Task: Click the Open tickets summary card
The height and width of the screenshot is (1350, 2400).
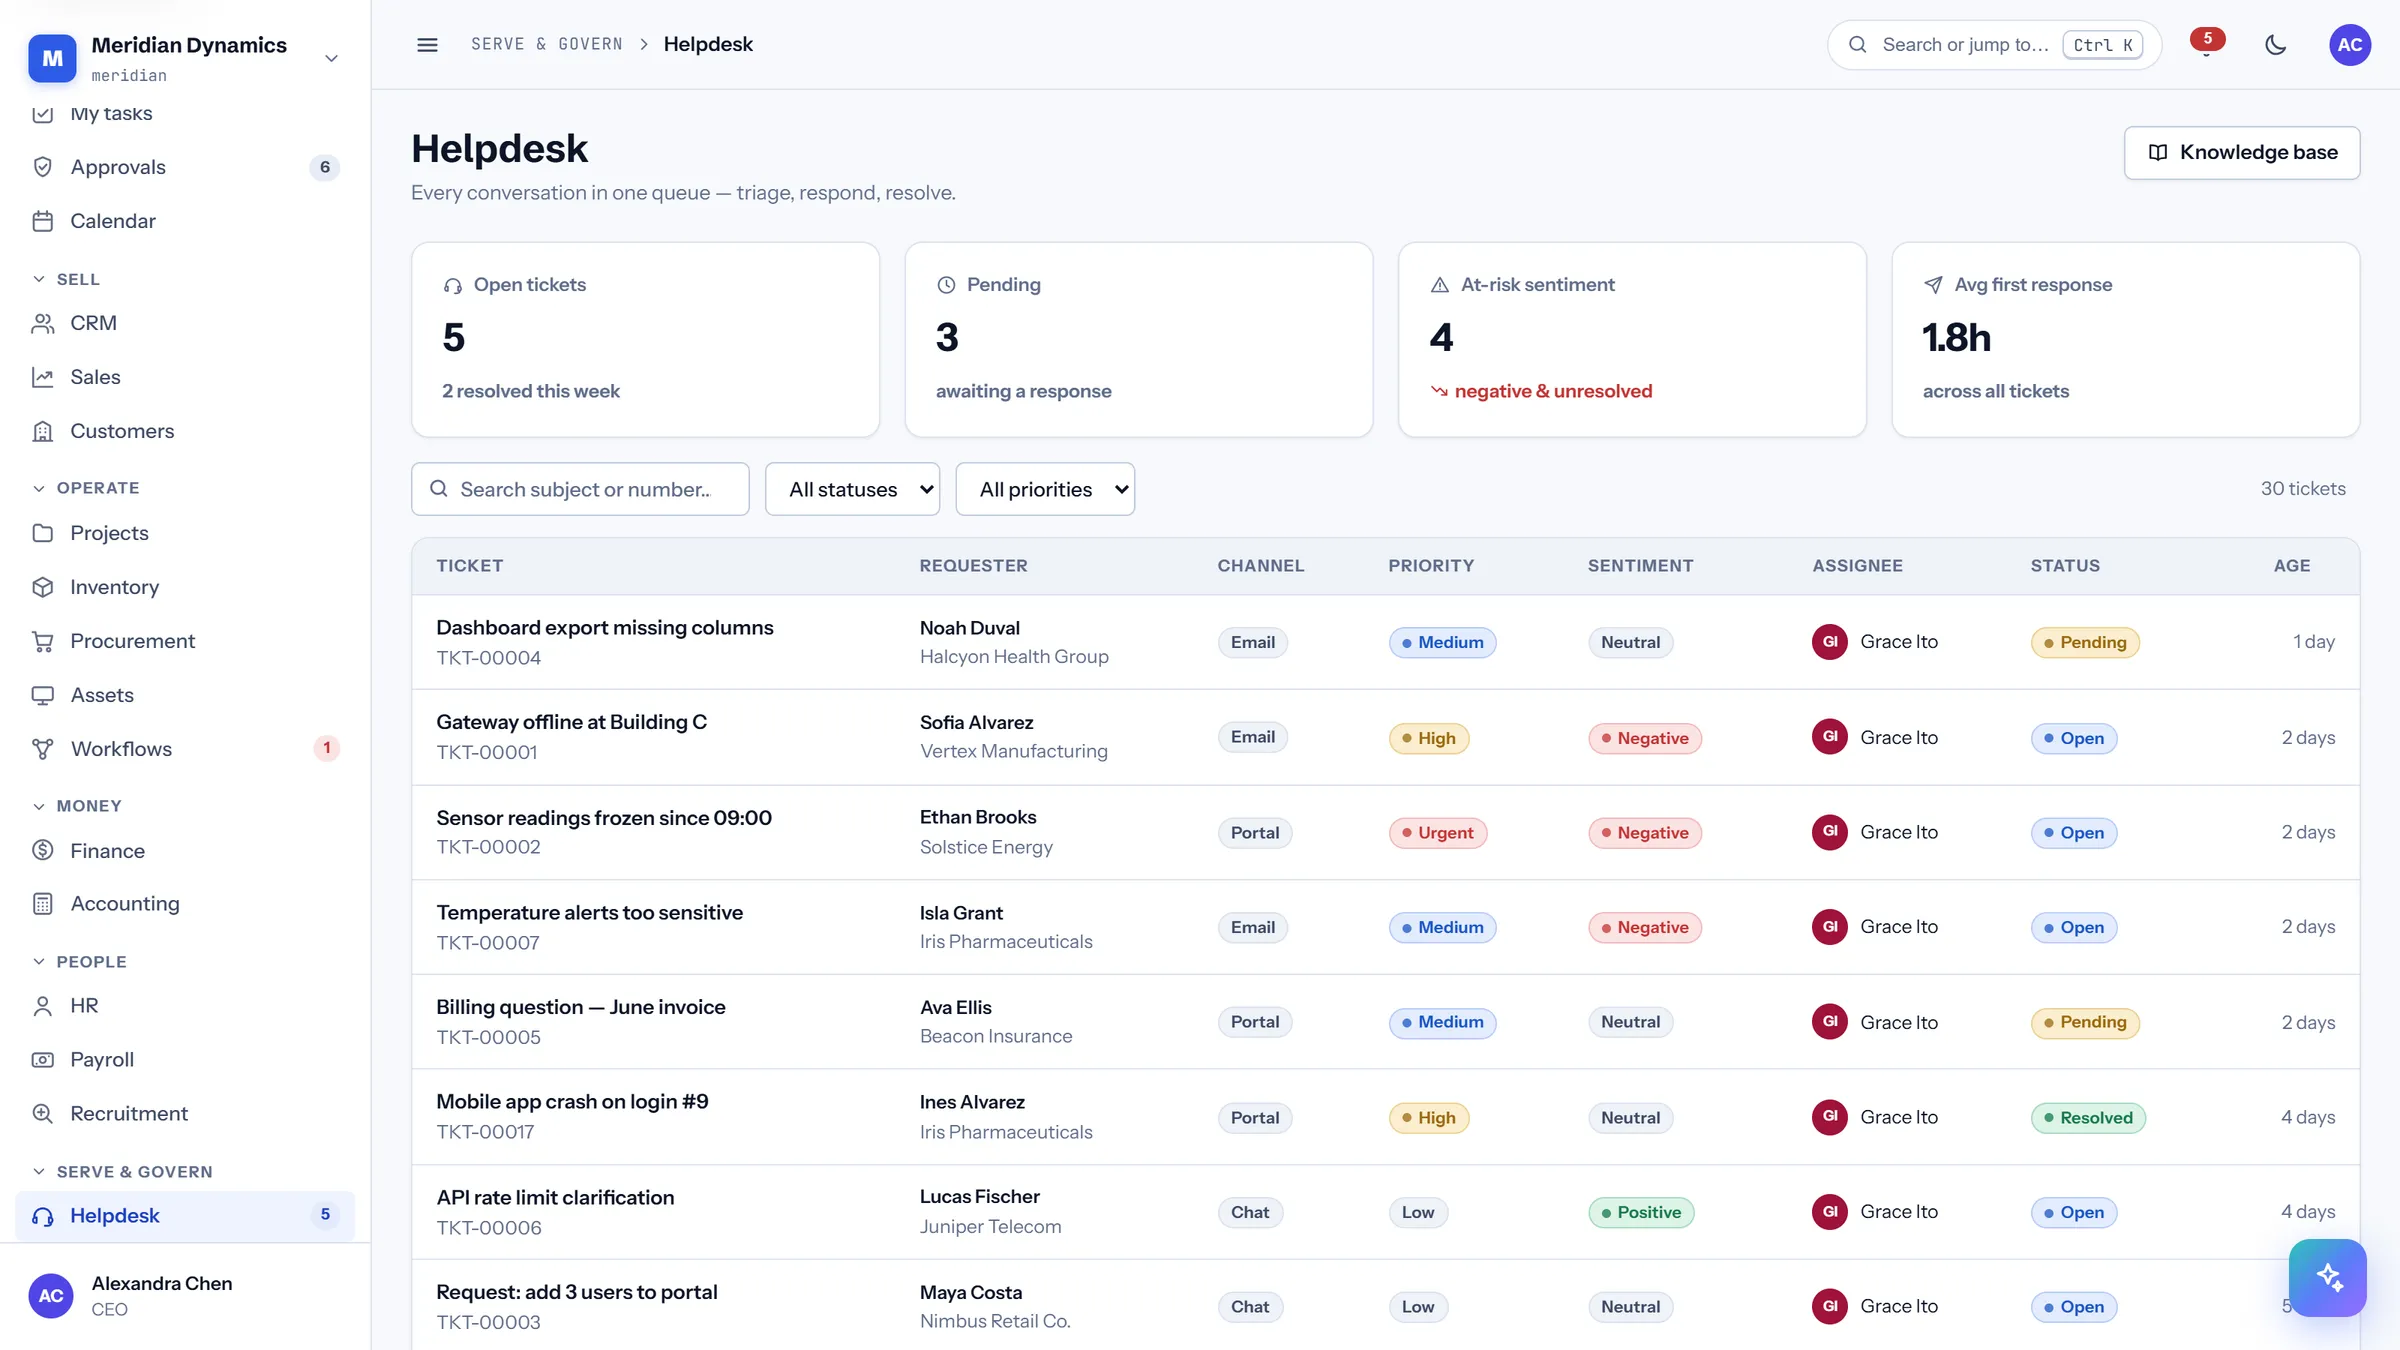Action: (x=645, y=339)
